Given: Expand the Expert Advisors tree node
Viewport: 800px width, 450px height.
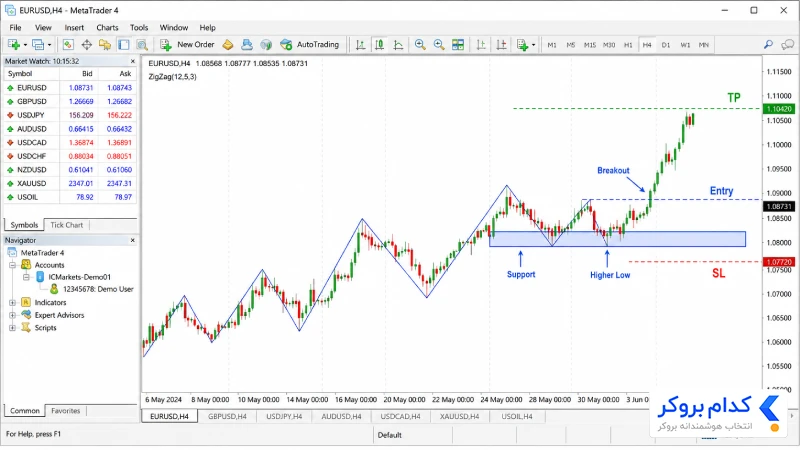Looking at the screenshot, I should click(x=13, y=315).
